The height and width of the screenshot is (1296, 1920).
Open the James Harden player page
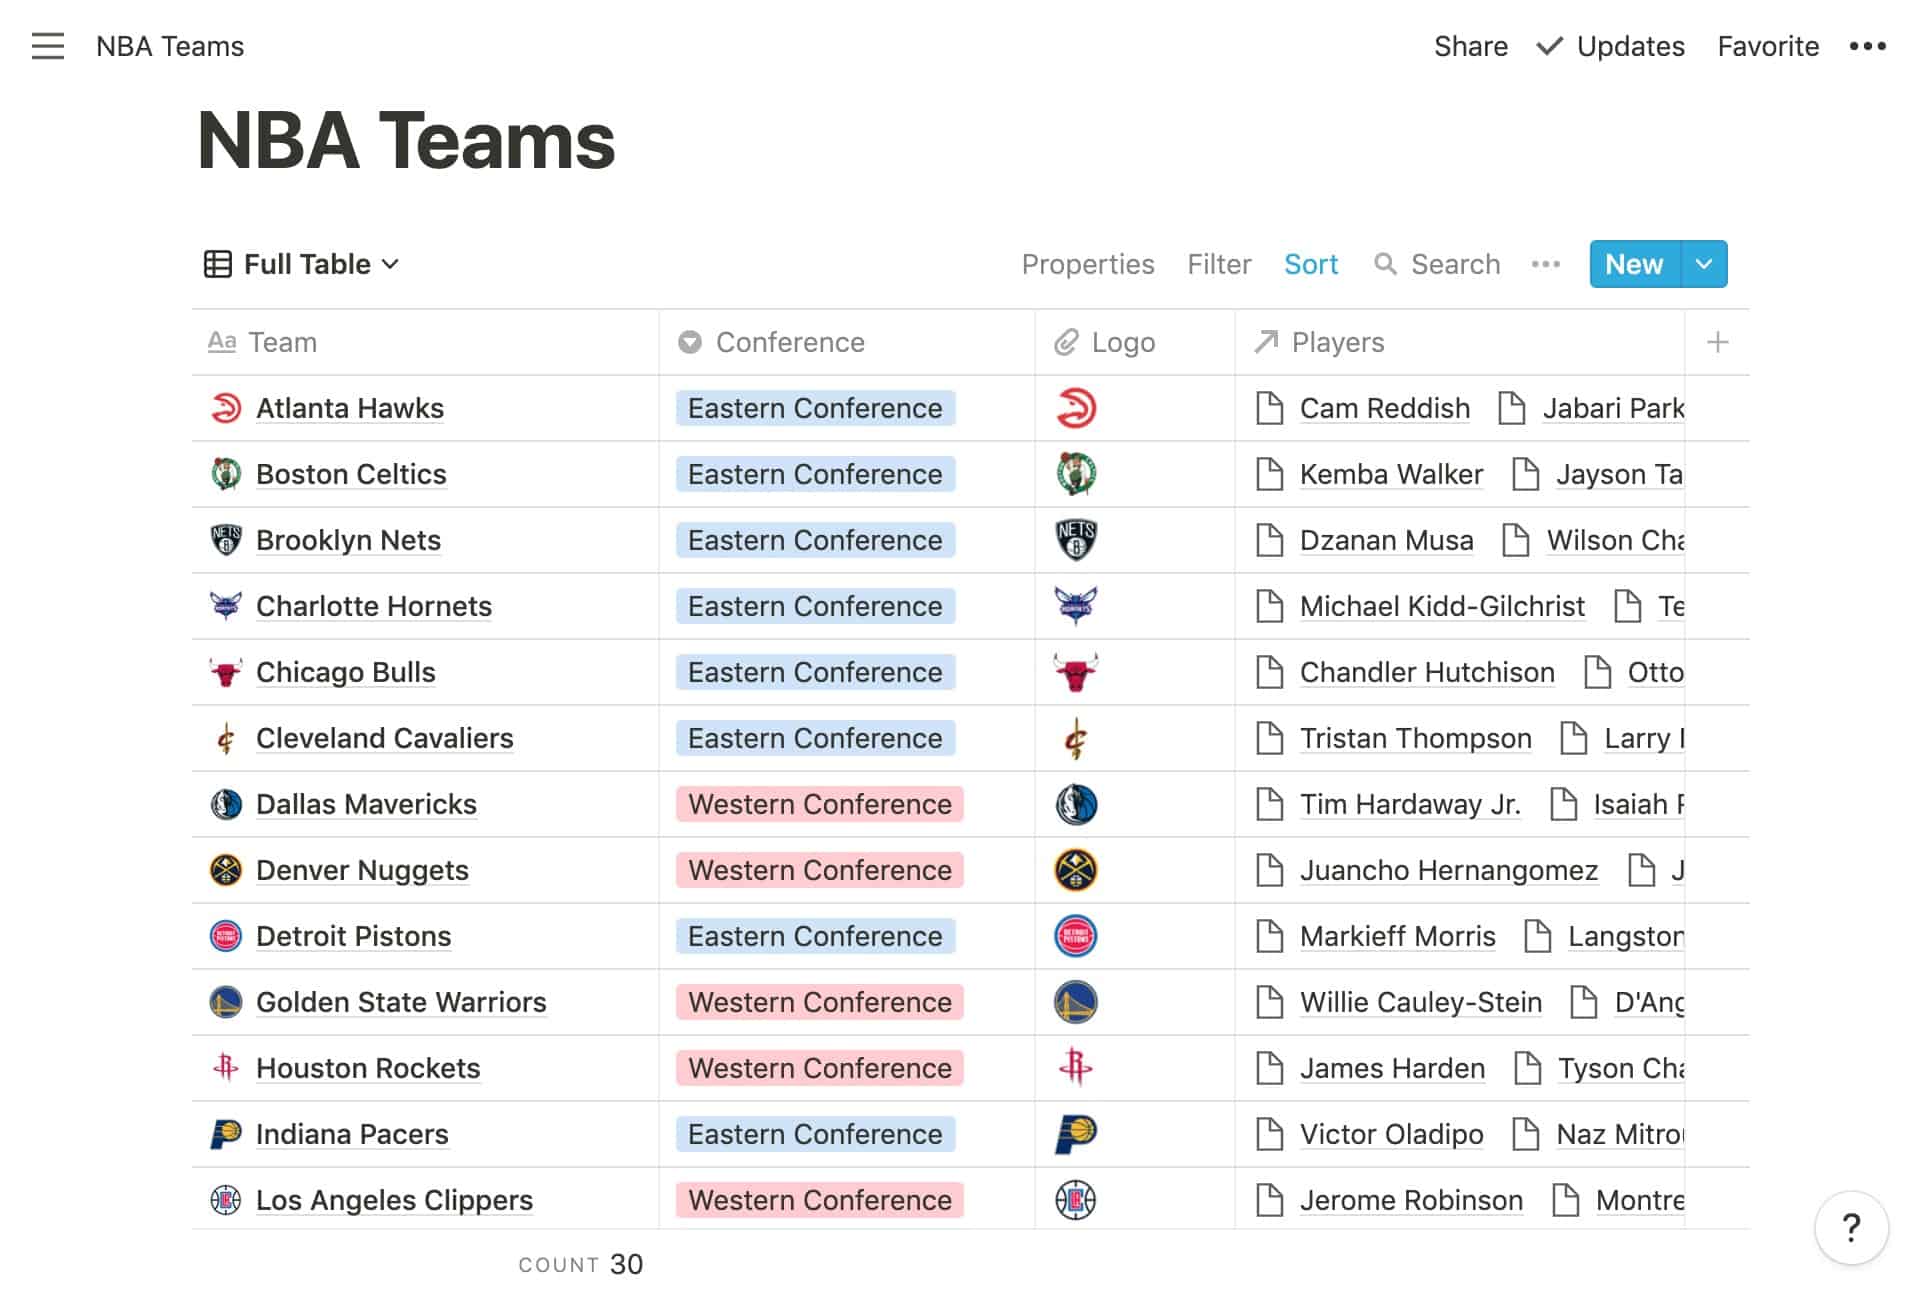[x=1391, y=1068]
